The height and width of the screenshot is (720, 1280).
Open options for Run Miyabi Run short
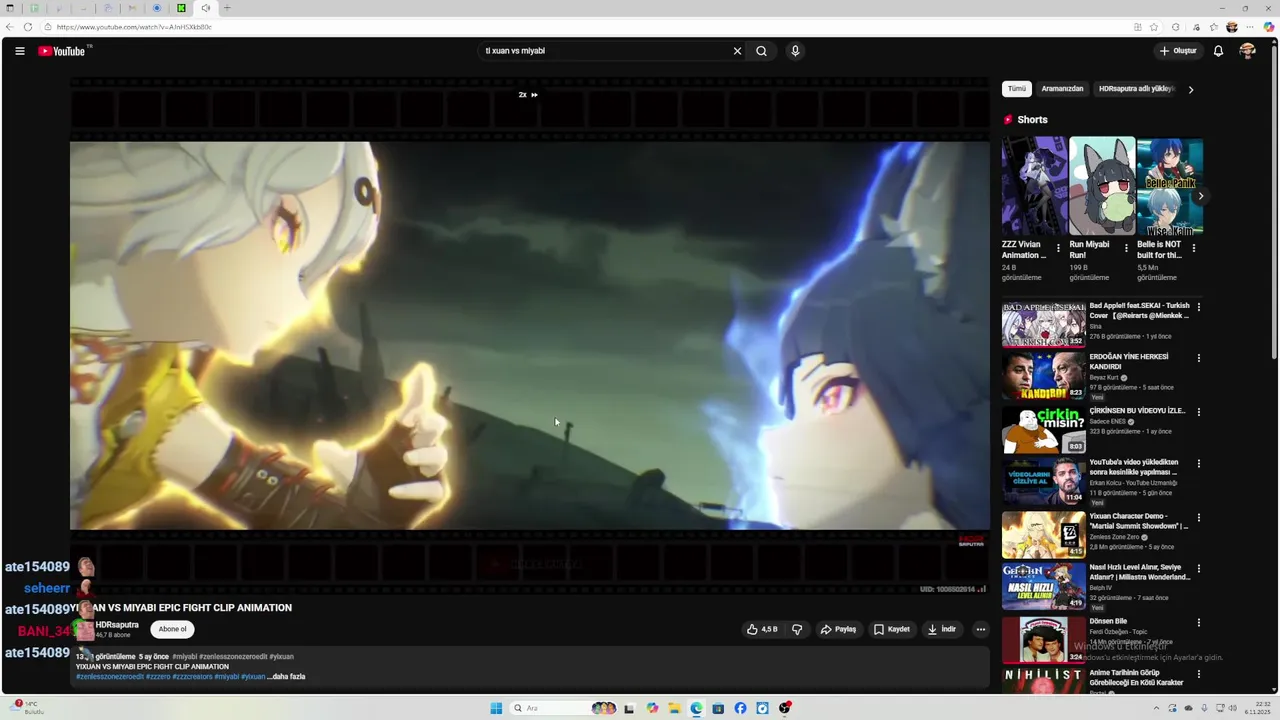1126,248
